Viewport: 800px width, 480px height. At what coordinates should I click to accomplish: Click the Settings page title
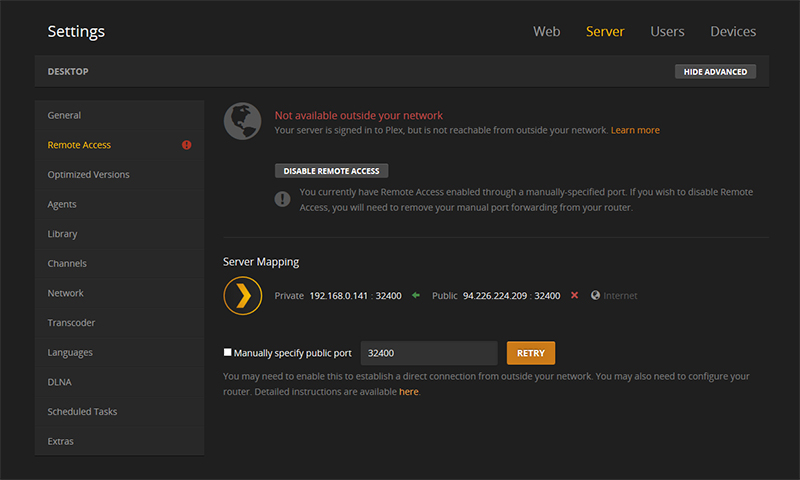76,32
